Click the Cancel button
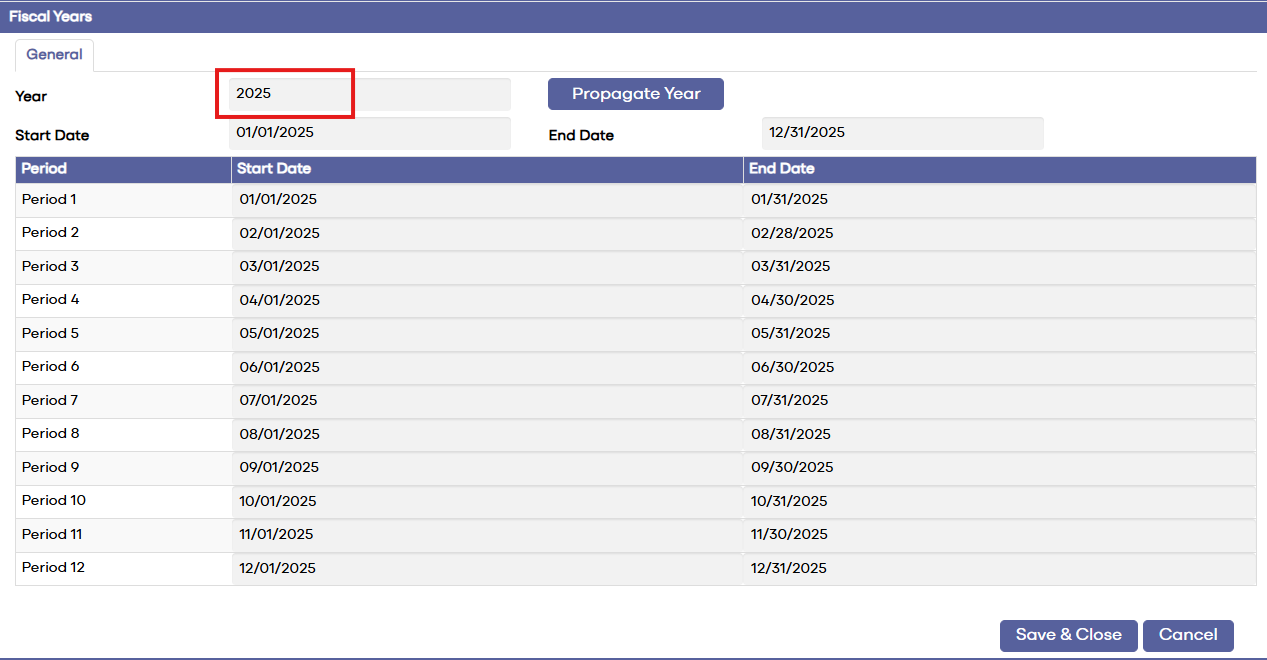 coord(1188,635)
